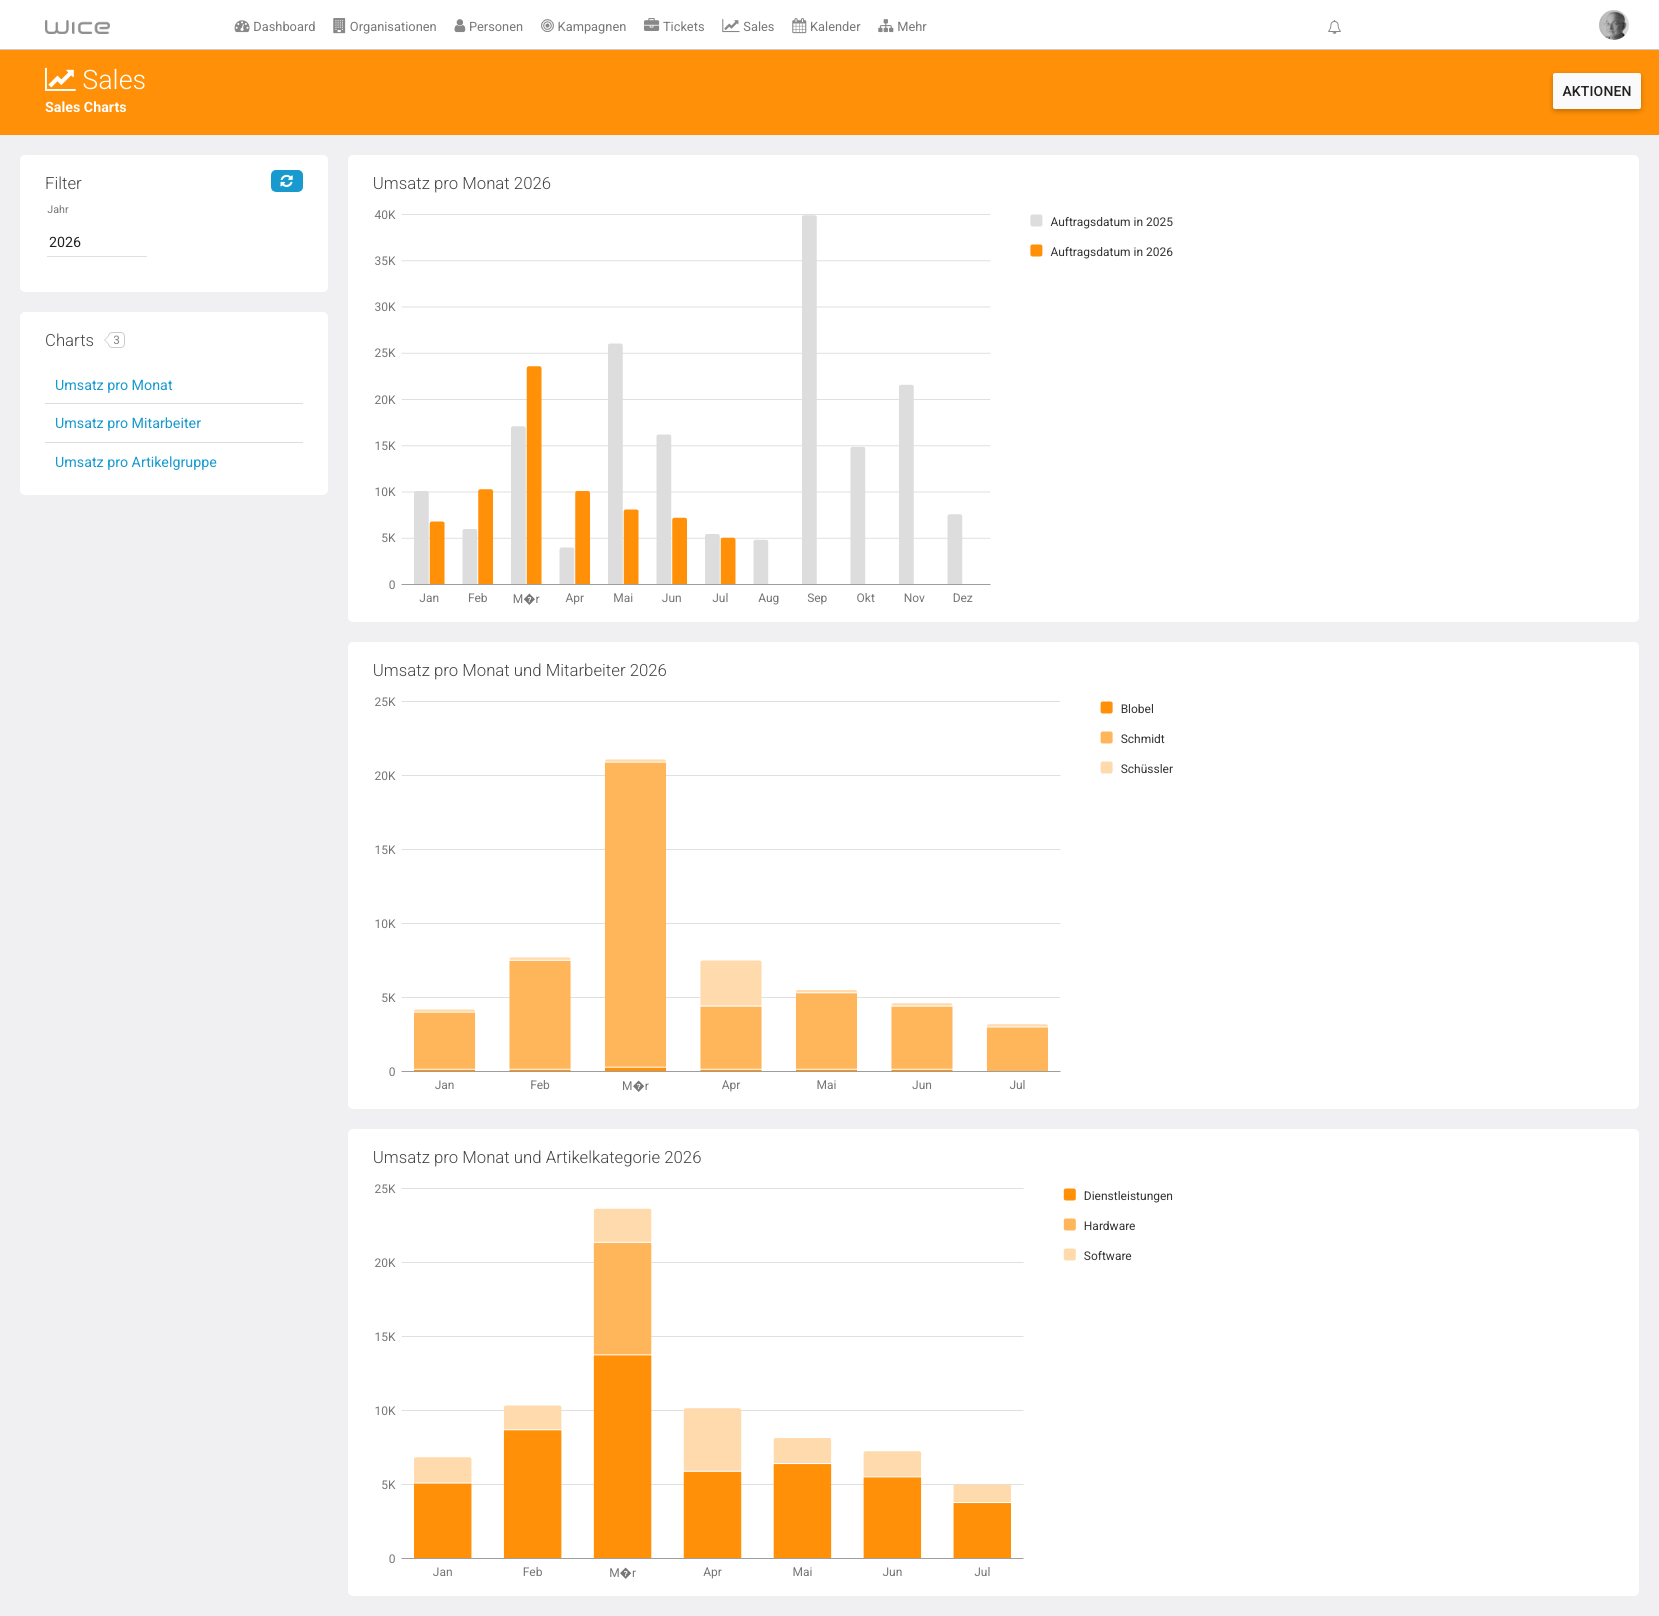Click the AKTIONEN button

(x=1596, y=91)
